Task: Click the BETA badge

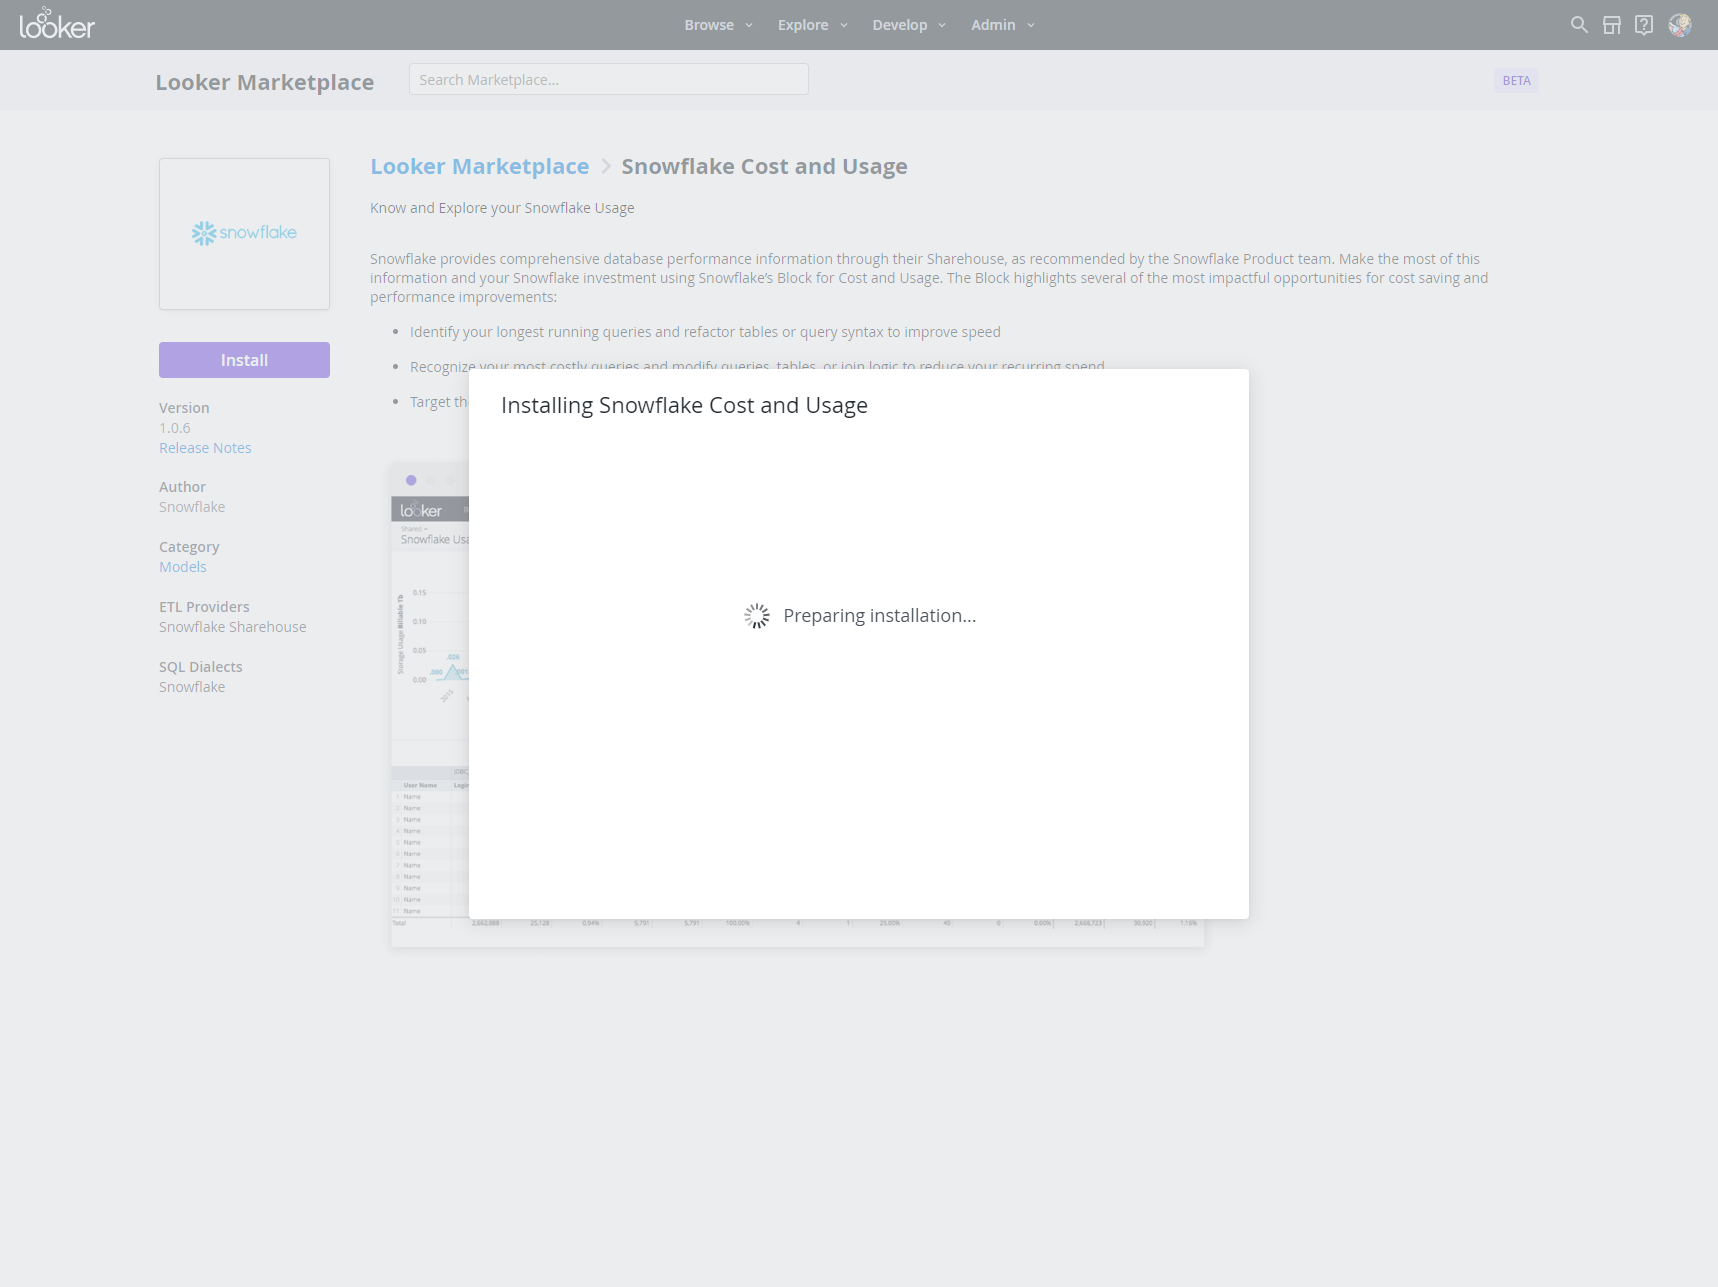Action: pyautogui.click(x=1516, y=80)
